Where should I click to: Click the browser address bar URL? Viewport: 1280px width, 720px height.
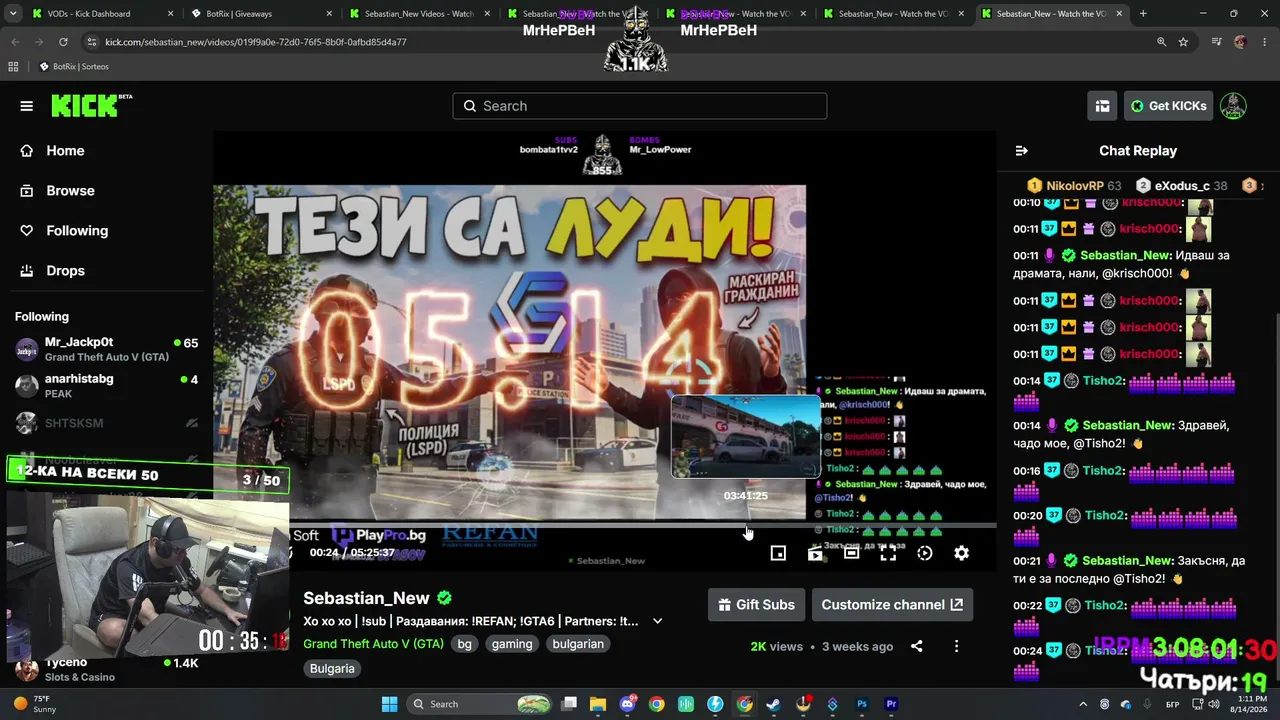pos(256,42)
